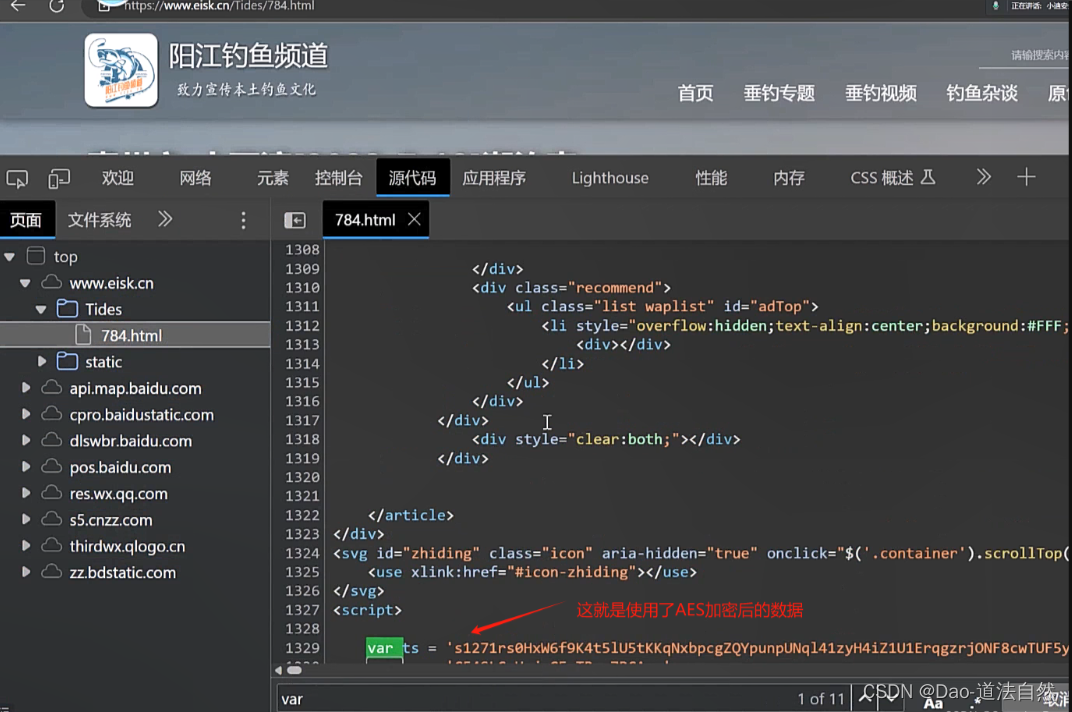Toggle the device emulation toolbar icon

click(x=59, y=178)
